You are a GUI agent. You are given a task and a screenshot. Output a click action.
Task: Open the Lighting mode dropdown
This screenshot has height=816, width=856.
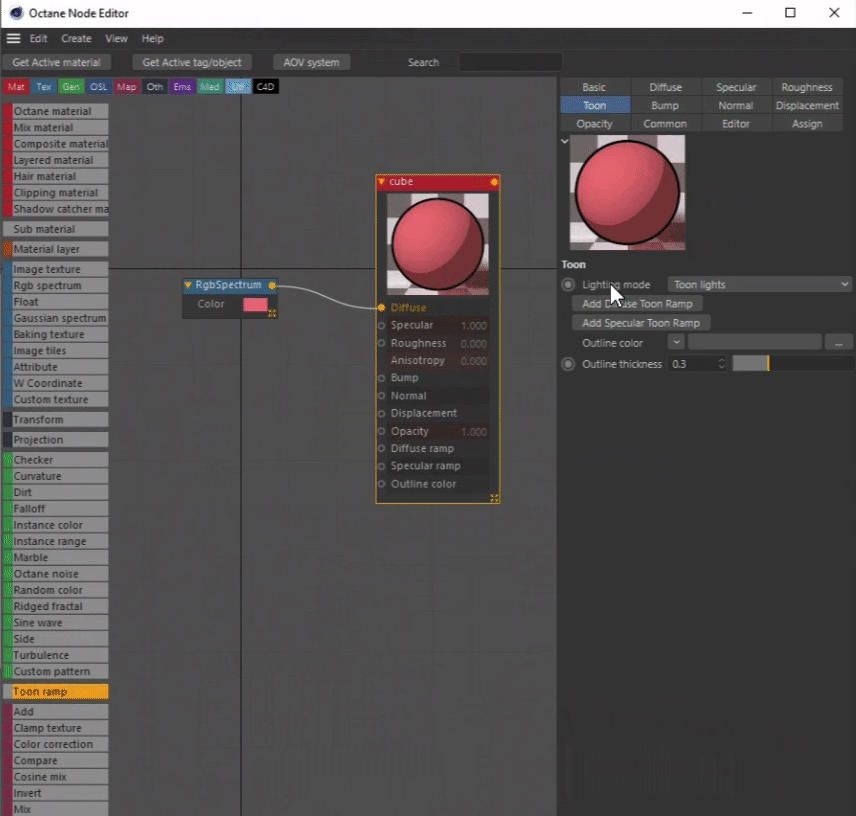click(x=759, y=284)
